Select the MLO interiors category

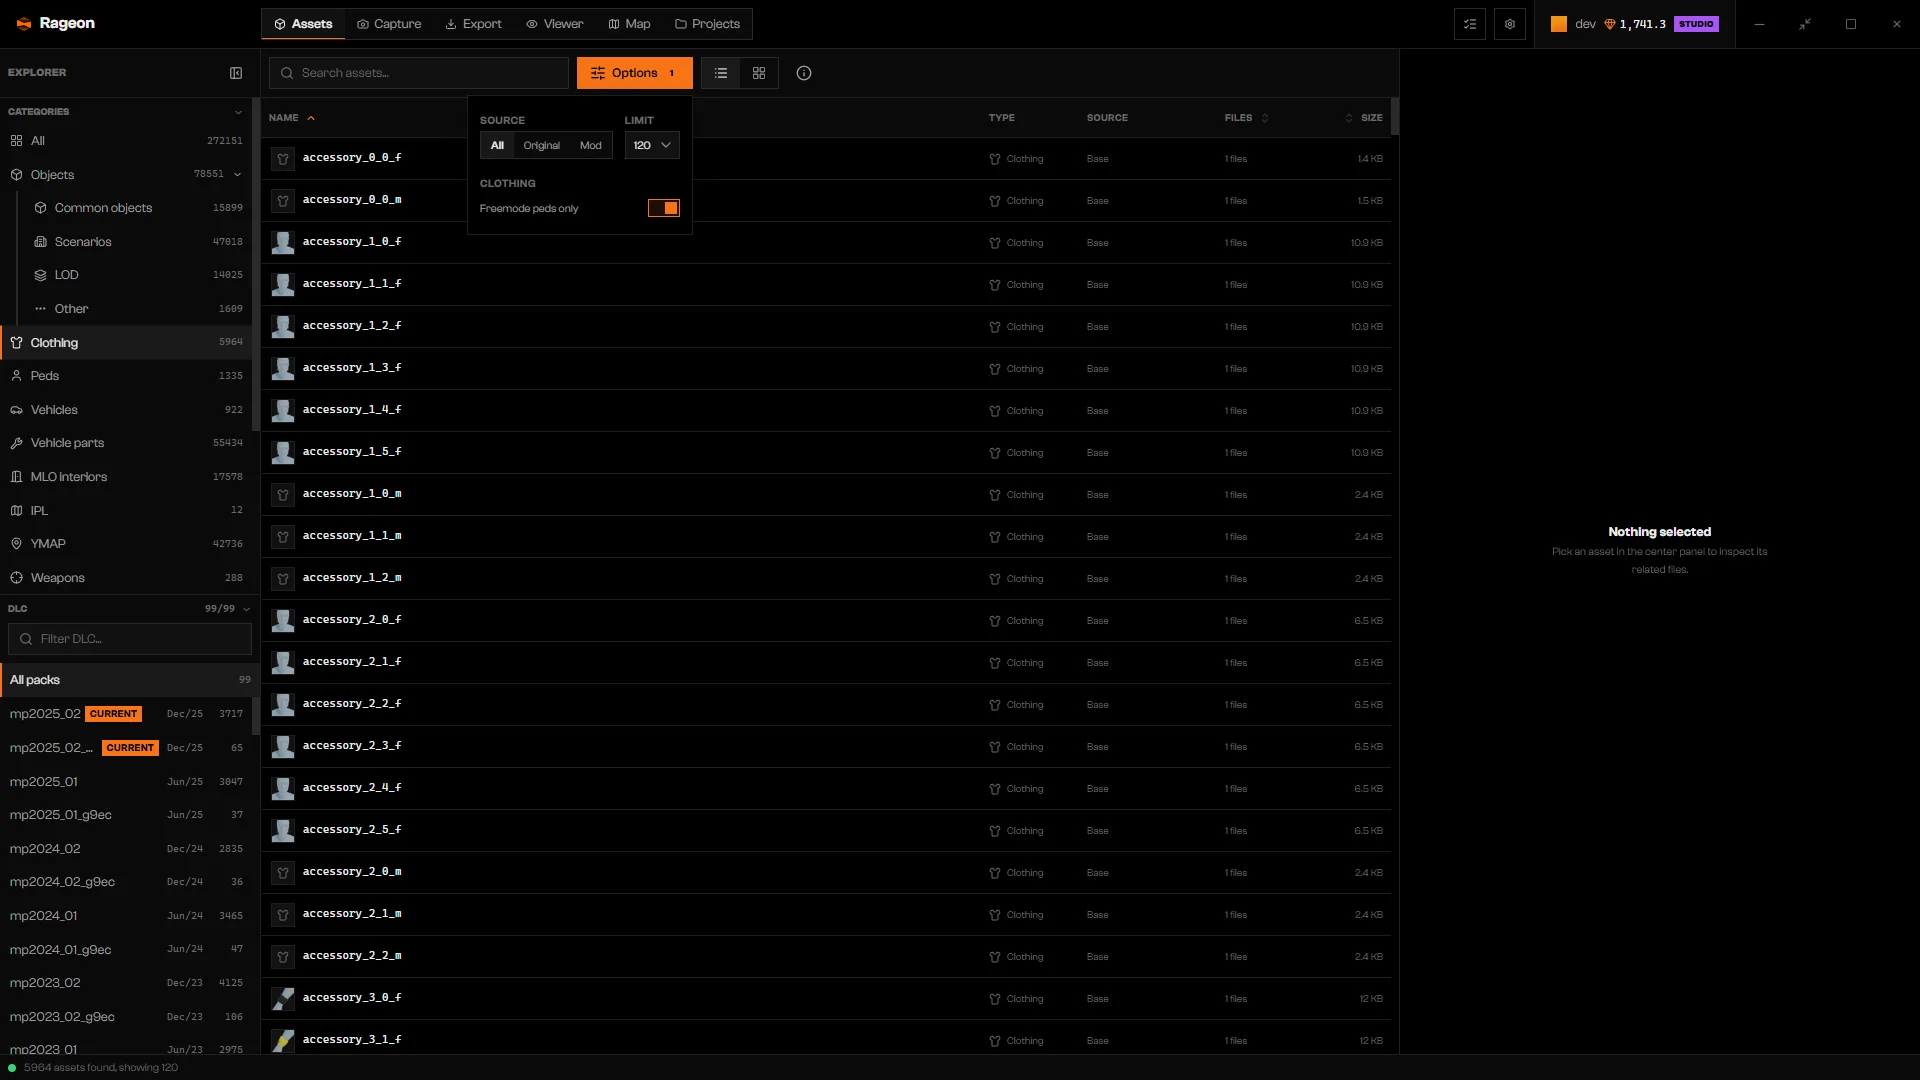tap(126, 477)
